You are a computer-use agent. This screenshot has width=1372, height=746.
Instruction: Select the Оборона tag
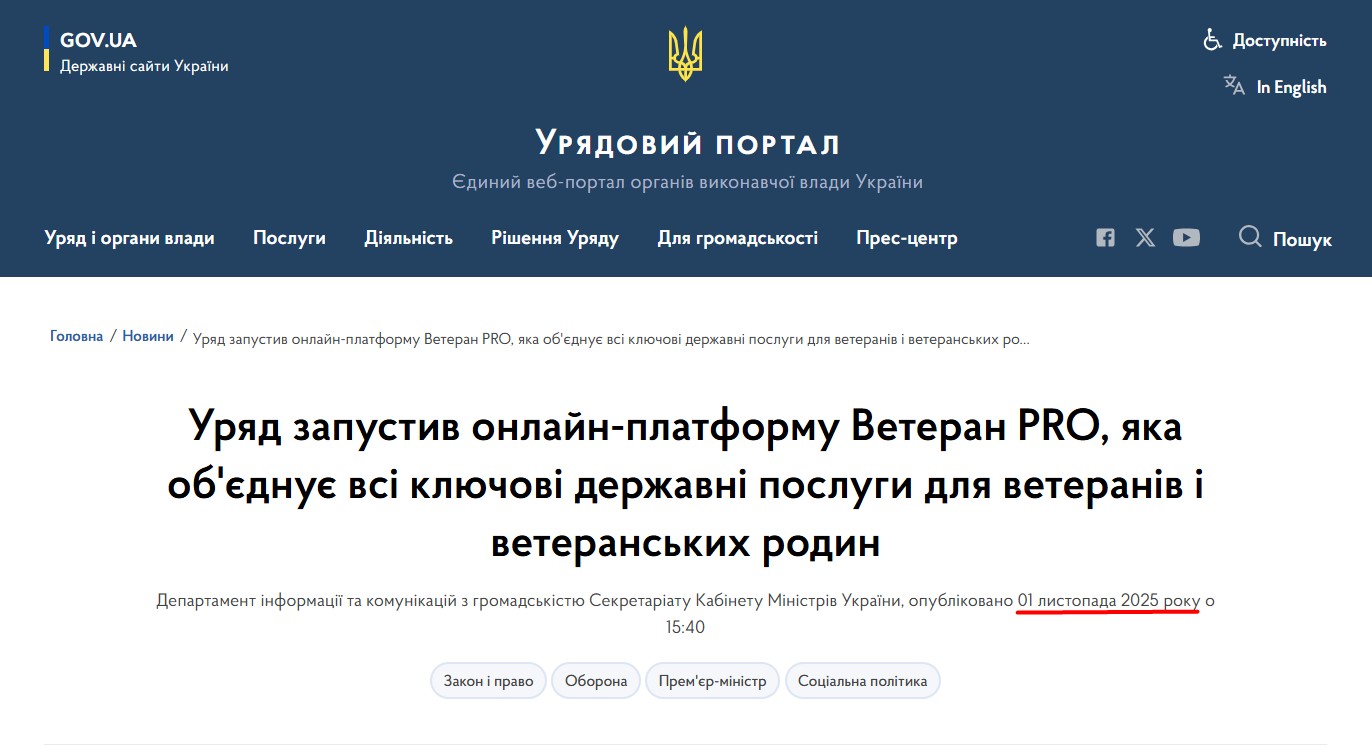point(596,680)
